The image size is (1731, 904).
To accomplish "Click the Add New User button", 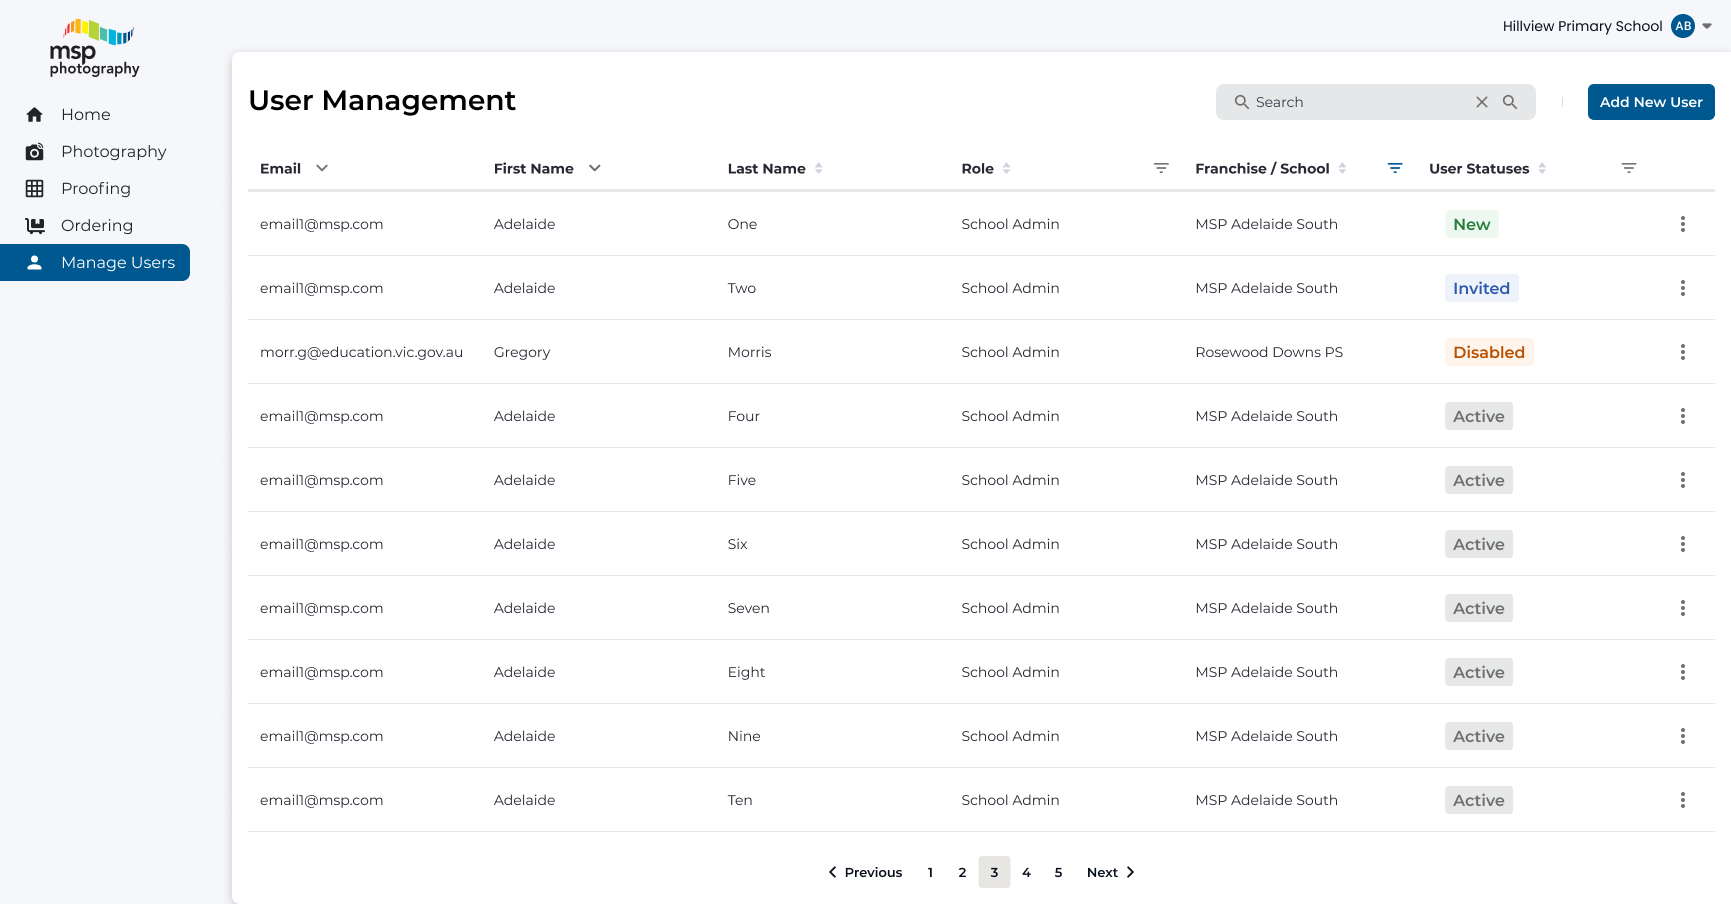I will [x=1650, y=101].
